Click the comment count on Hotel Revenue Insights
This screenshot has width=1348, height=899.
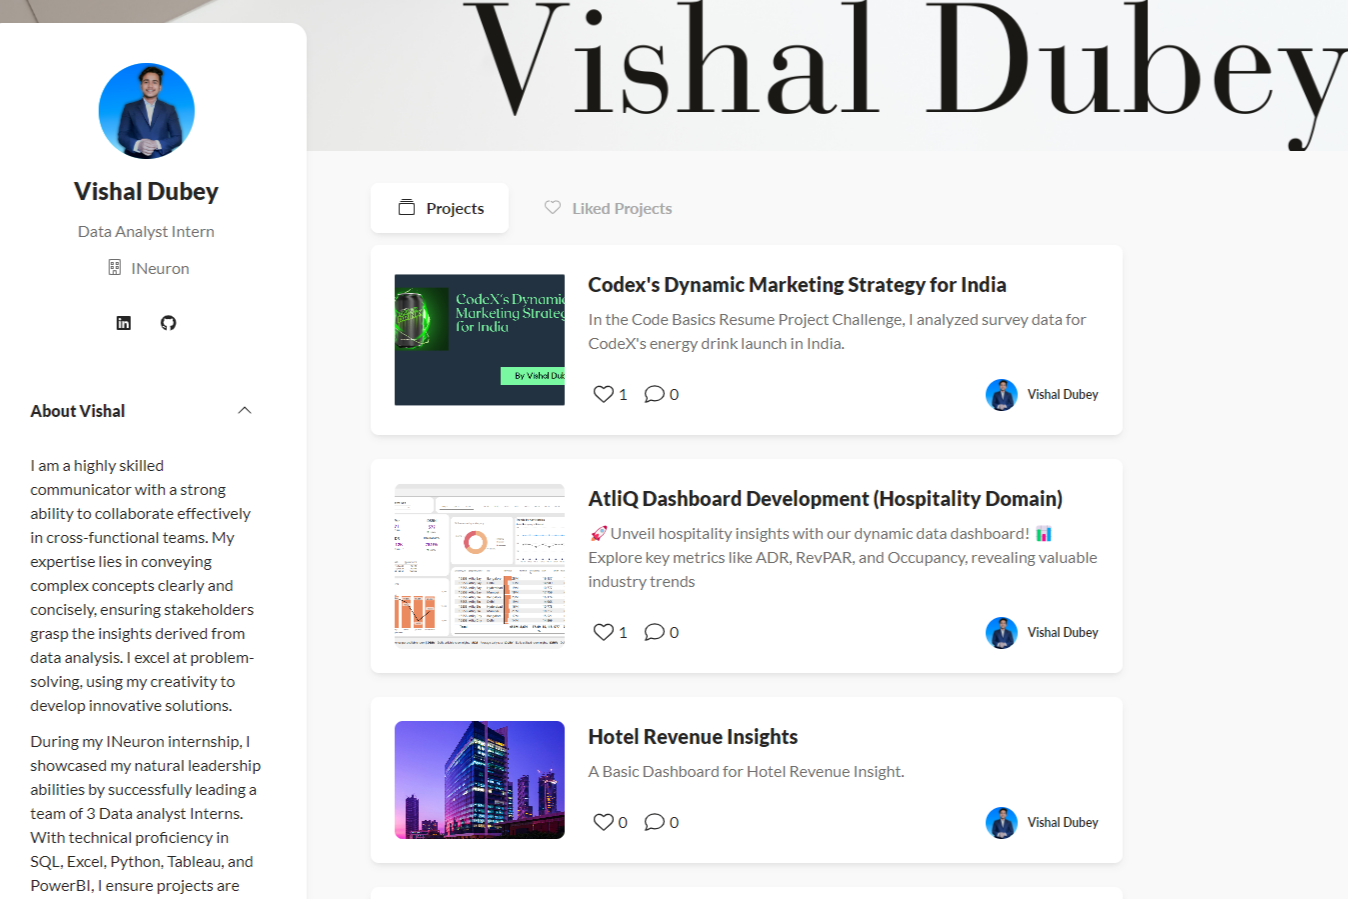(x=674, y=823)
